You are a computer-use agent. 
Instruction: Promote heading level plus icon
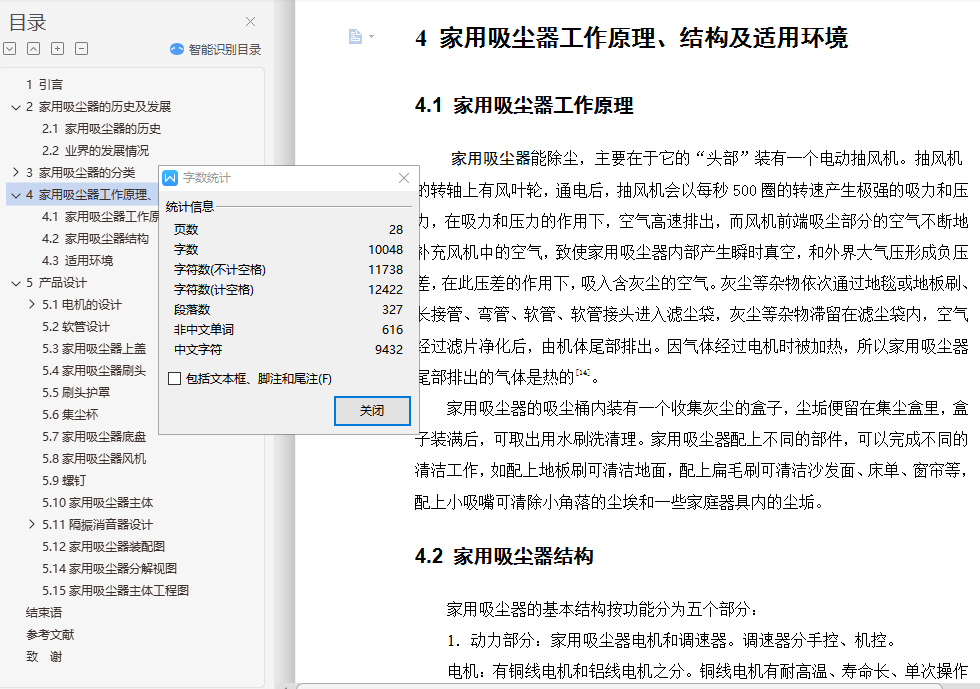(58, 49)
